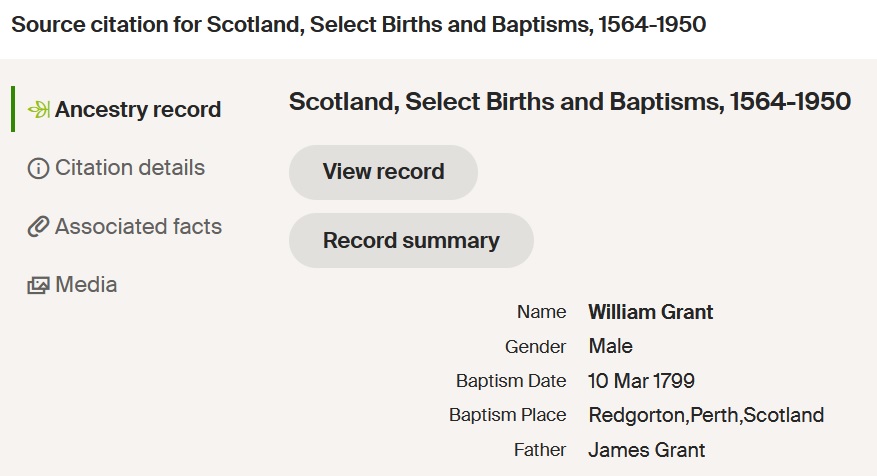Click the Record summary button

click(x=411, y=241)
